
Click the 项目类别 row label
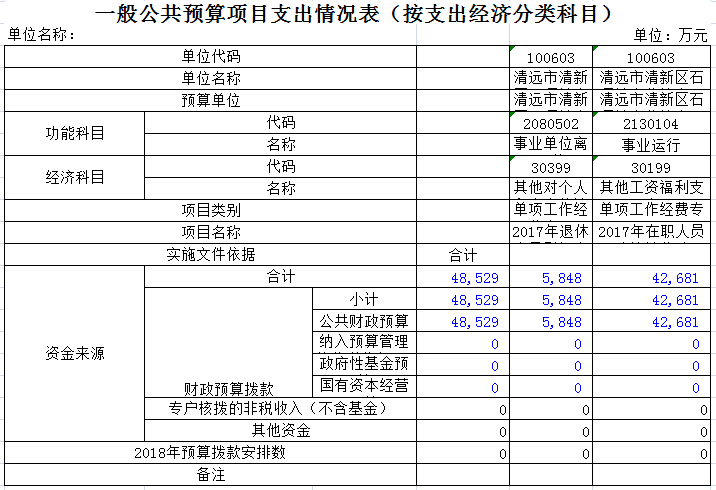[210, 210]
